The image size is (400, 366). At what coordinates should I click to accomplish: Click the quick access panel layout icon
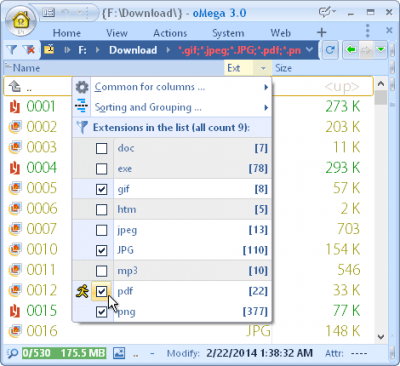(48, 13)
